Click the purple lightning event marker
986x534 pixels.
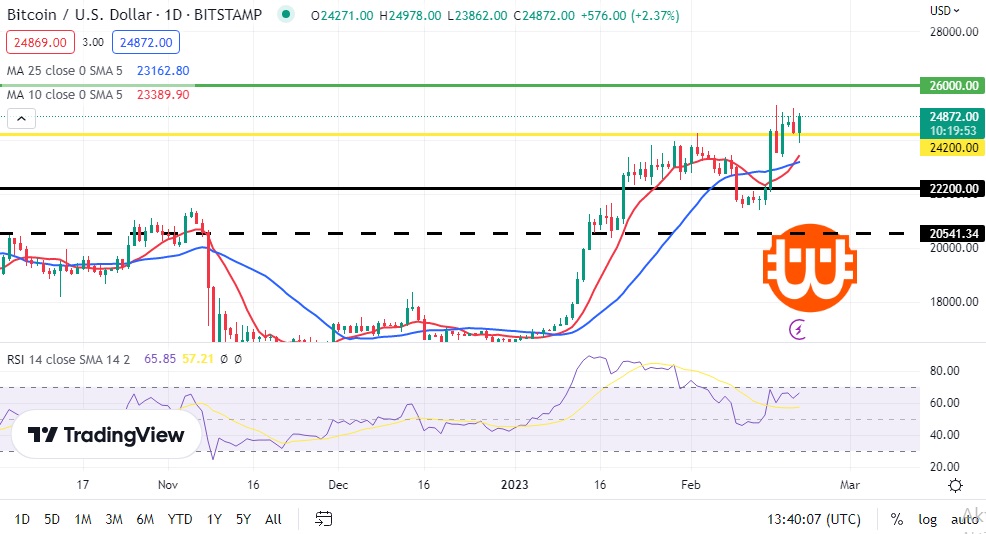pyautogui.click(x=798, y=329)
